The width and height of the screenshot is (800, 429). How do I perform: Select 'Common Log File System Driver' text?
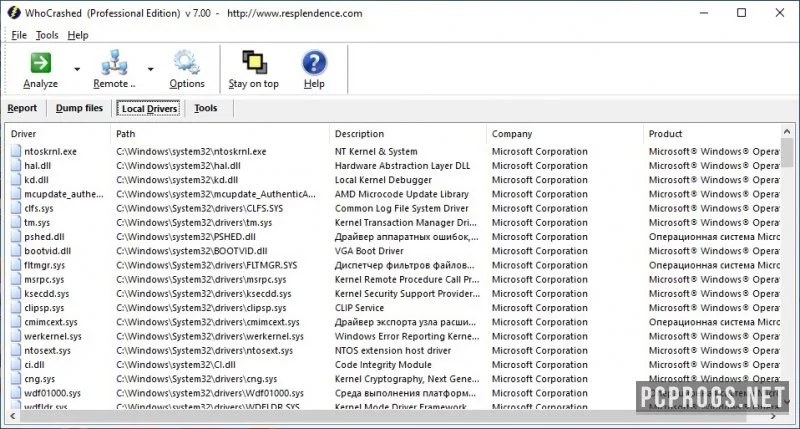point(402,209)
